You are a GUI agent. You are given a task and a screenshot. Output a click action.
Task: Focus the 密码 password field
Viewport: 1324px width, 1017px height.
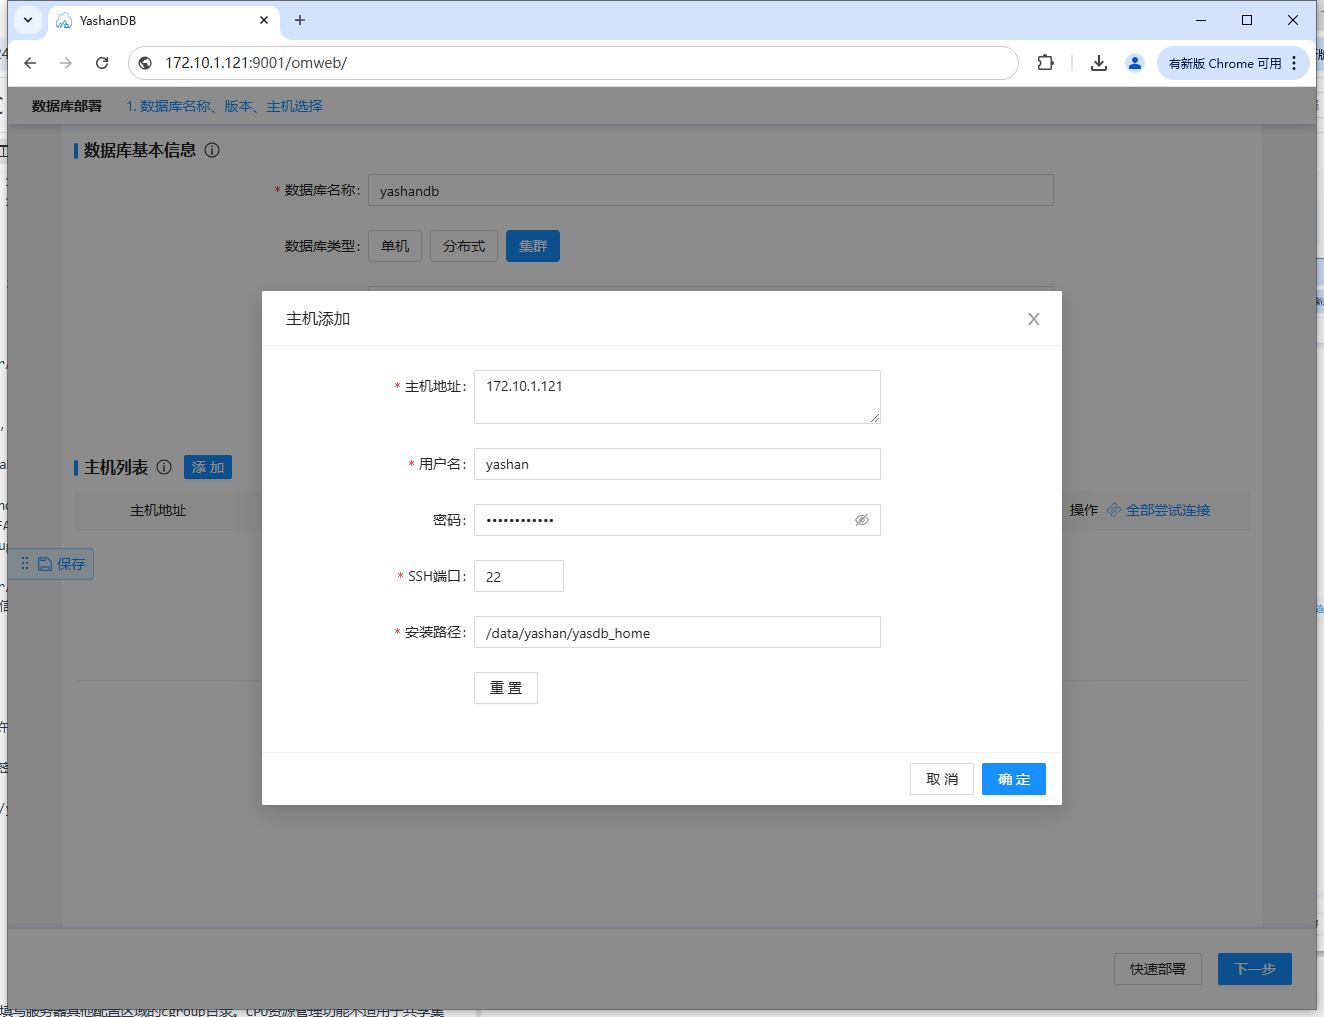[x=677, y=520]
